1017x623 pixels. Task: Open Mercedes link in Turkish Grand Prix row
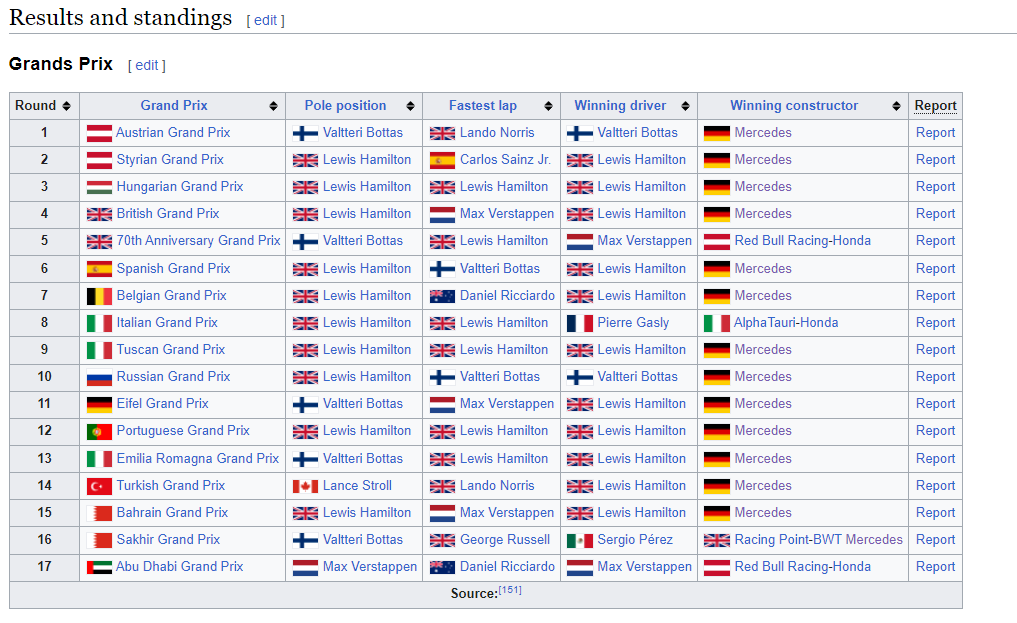click(x=763, y=486)
